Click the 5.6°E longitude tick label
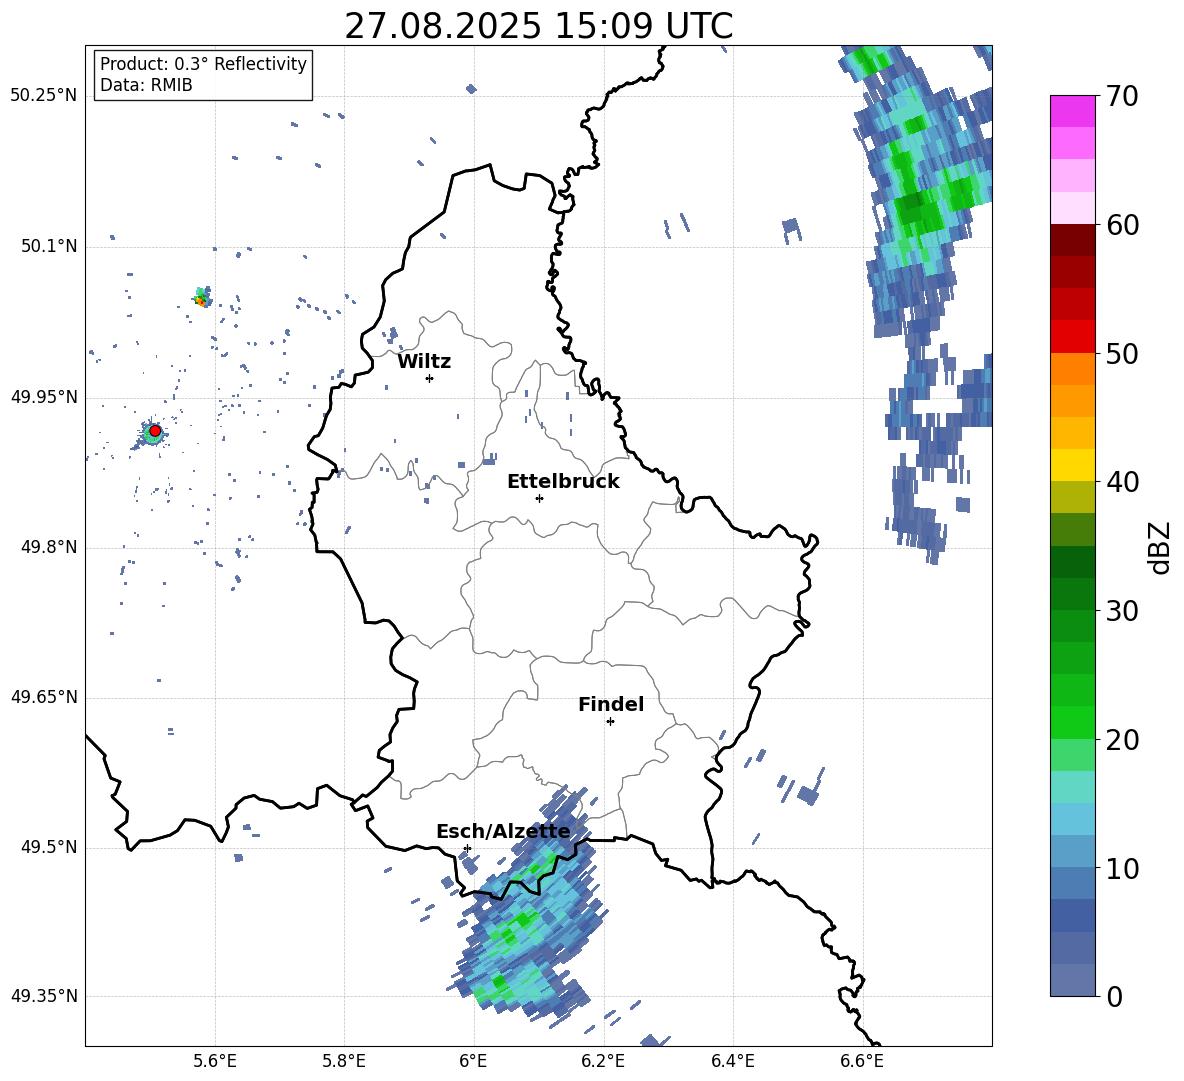1184x1081 pixels. 215,1061
